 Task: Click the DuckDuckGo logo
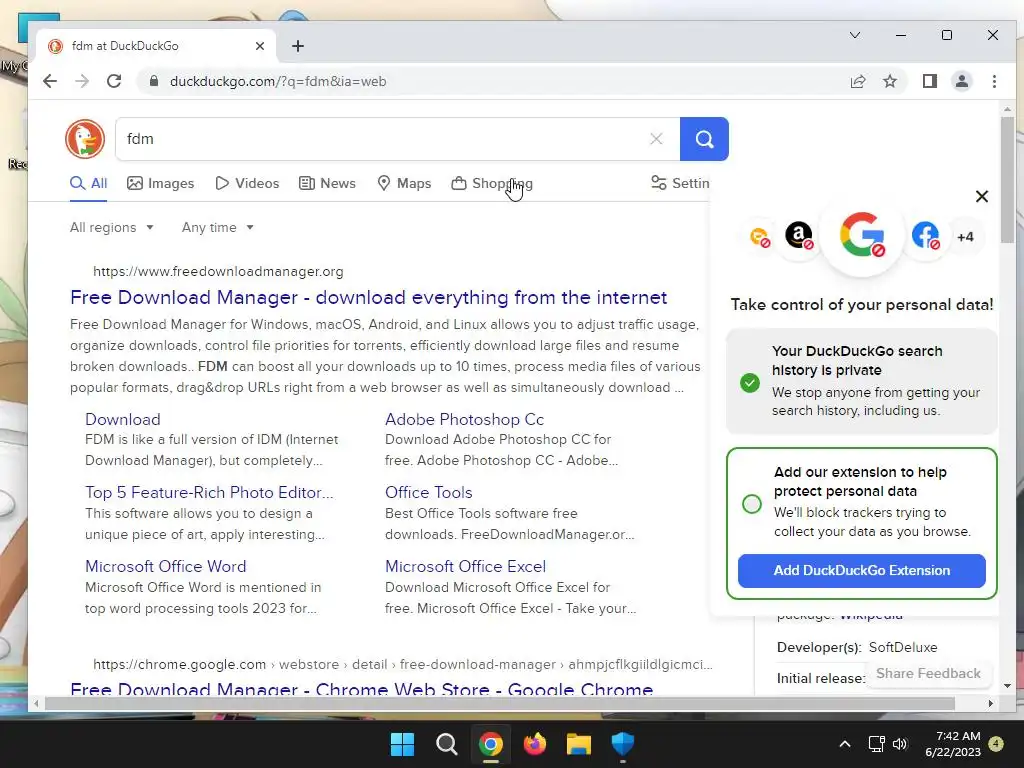tap(85, 138)
